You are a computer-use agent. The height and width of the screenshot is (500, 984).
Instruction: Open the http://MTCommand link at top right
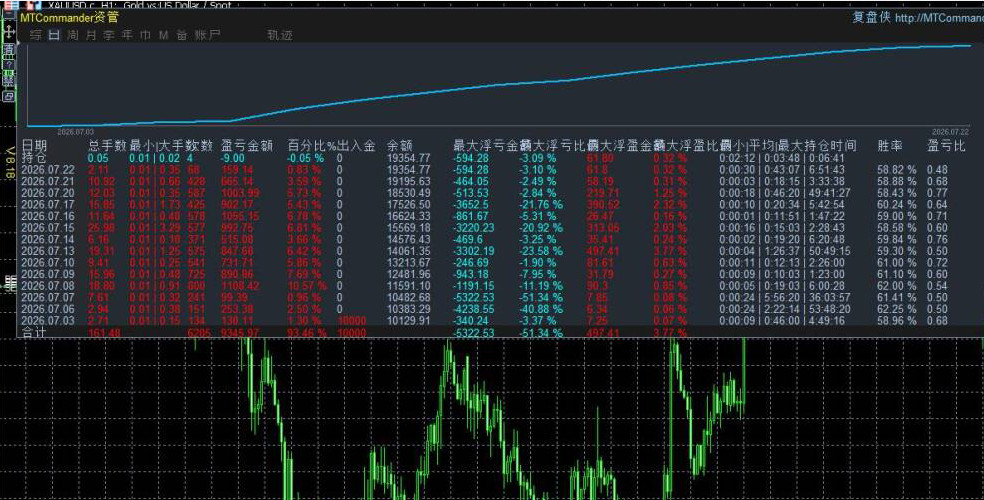939,18
